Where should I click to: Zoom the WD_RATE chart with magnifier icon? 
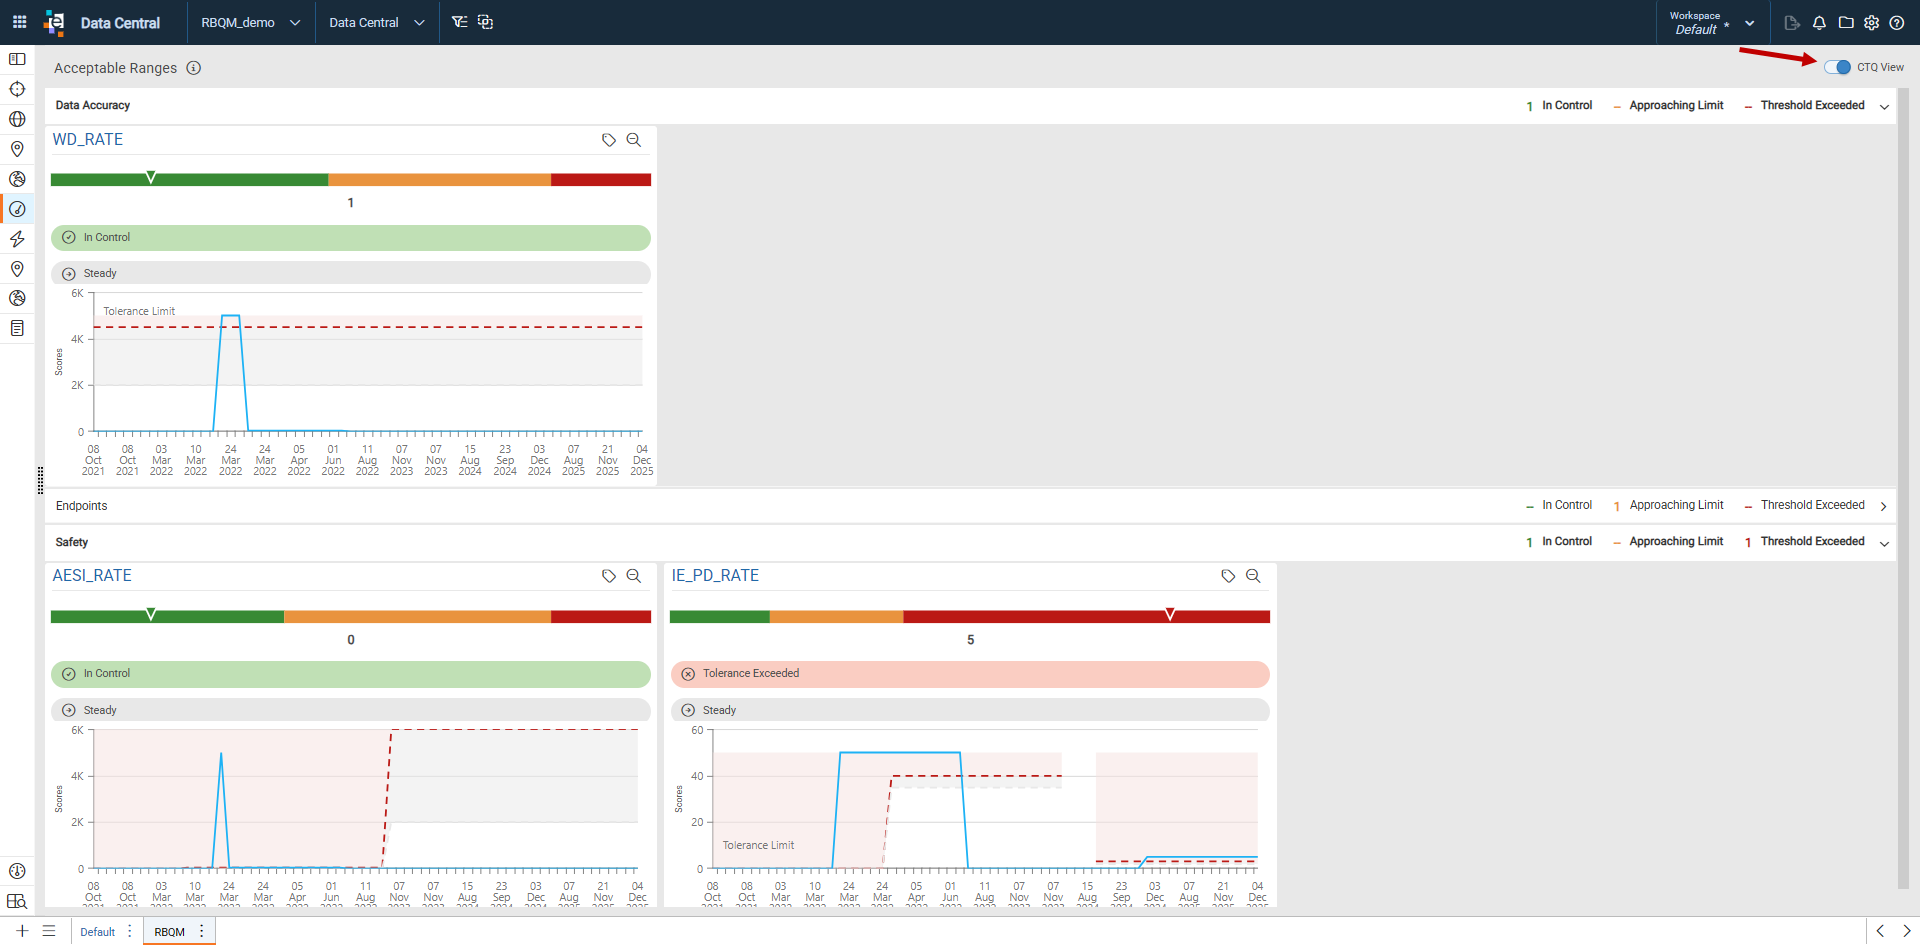(634, 140)
